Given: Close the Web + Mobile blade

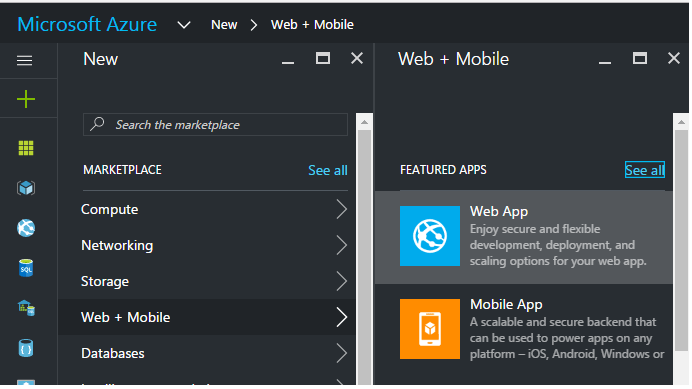Looking at the screenshot, I should pyautogui.click(x=673, y=58).
